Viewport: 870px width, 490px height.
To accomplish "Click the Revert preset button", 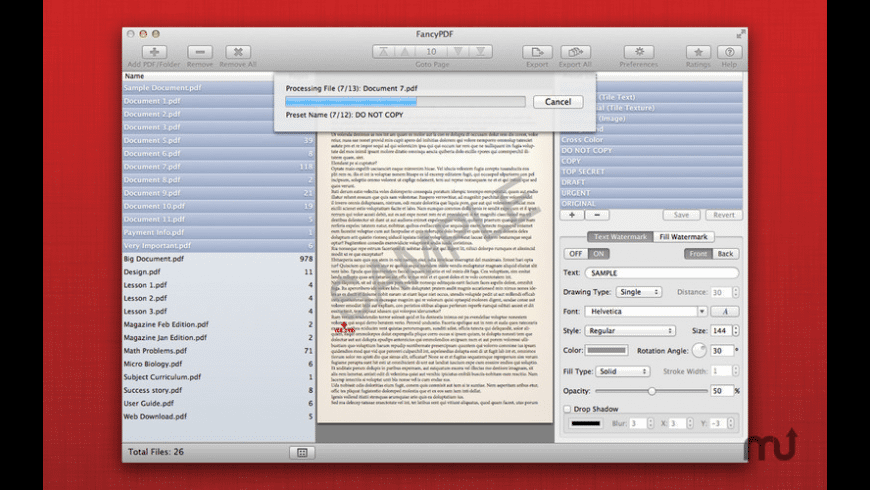I will pos(724,215).
